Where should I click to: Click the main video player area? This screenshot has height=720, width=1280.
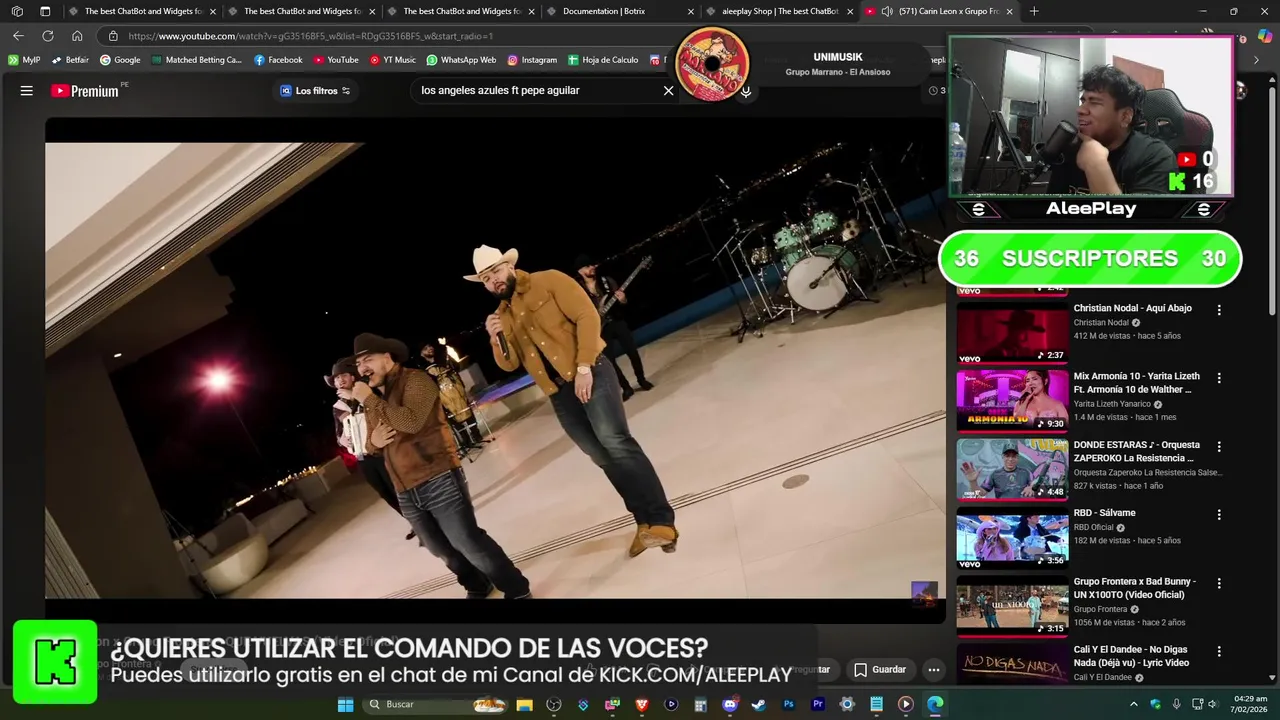495,370
